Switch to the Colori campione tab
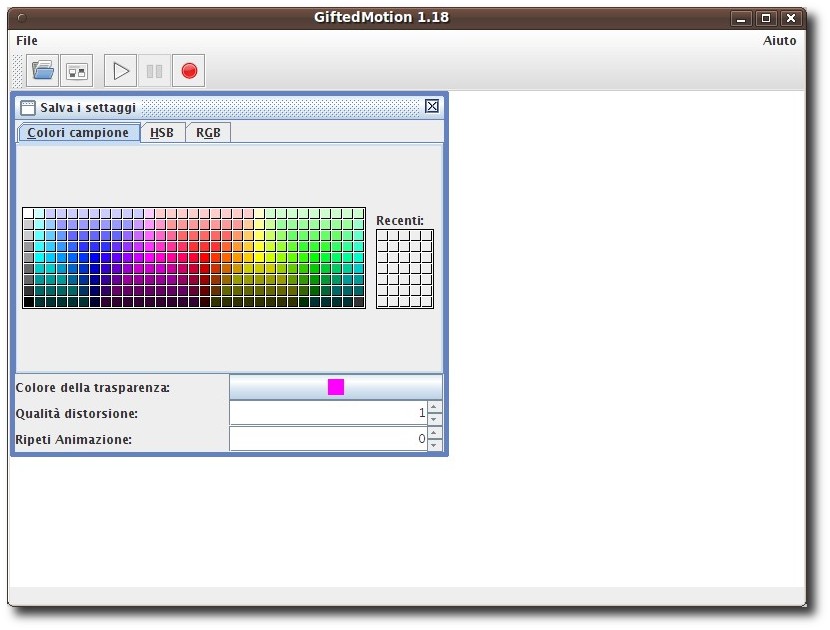 [79, 132]
